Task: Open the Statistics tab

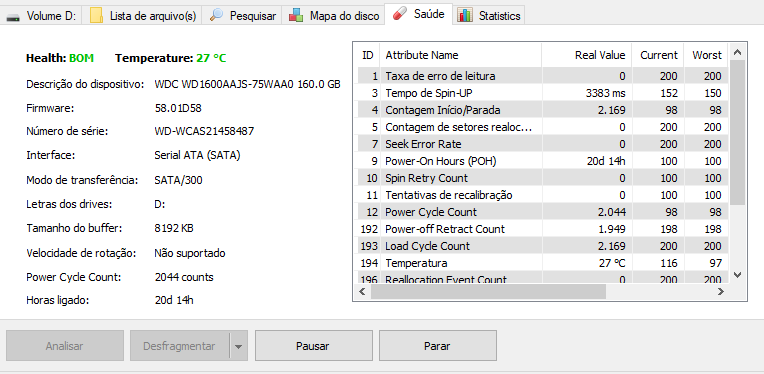Action: click(x=489, y=16)
